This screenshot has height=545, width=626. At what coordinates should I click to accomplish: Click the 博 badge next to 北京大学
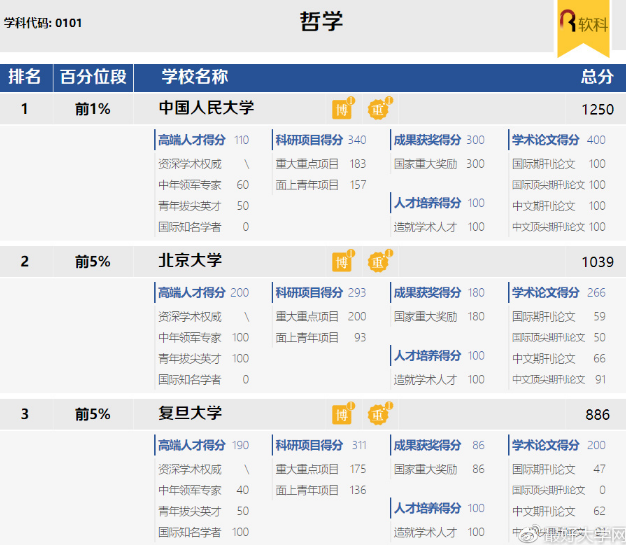pyautogui.click(x=343, y=261)
